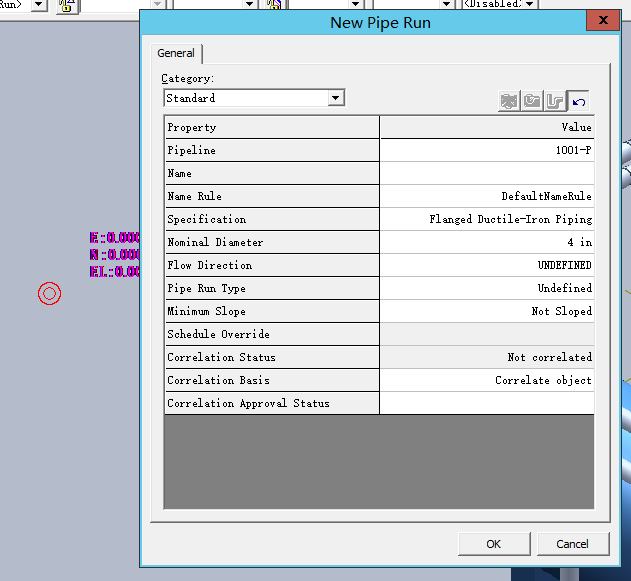Image resolution: width=631 pixels, height=581 pixels.
Task: Click the leftmost grayed icon above the property grid
Action: point(509,101)
